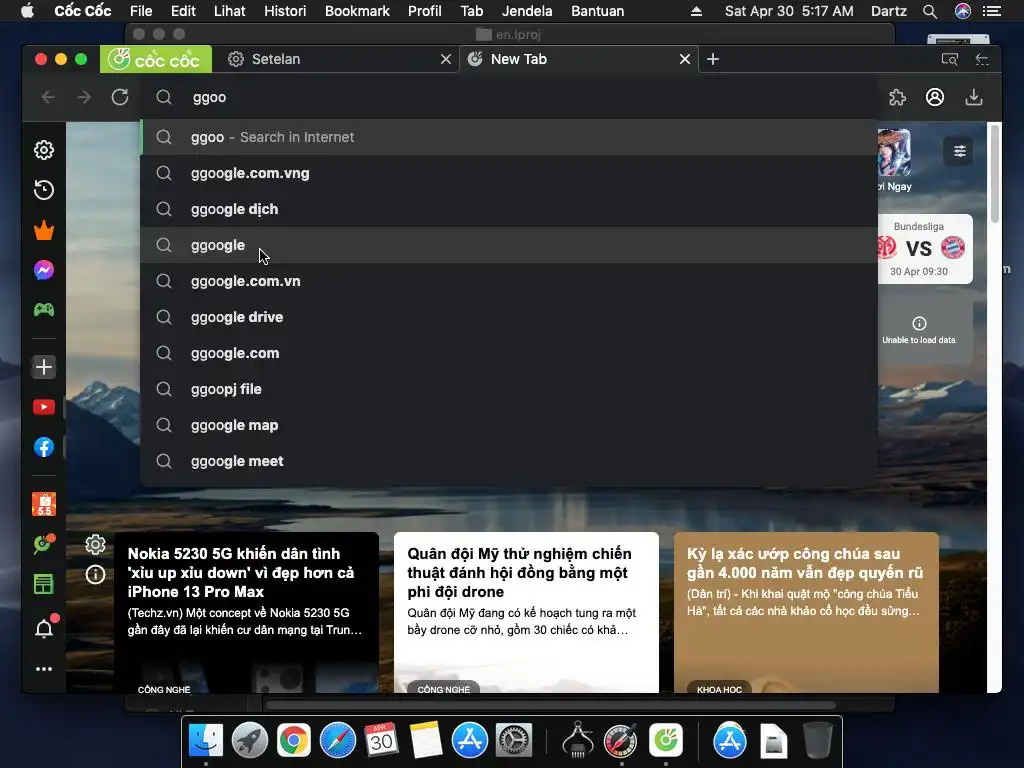The height and width of the screenshot is (768, 1024).
Task: Open the Kỳ lạ xác ướp news article
Action: 807,613
